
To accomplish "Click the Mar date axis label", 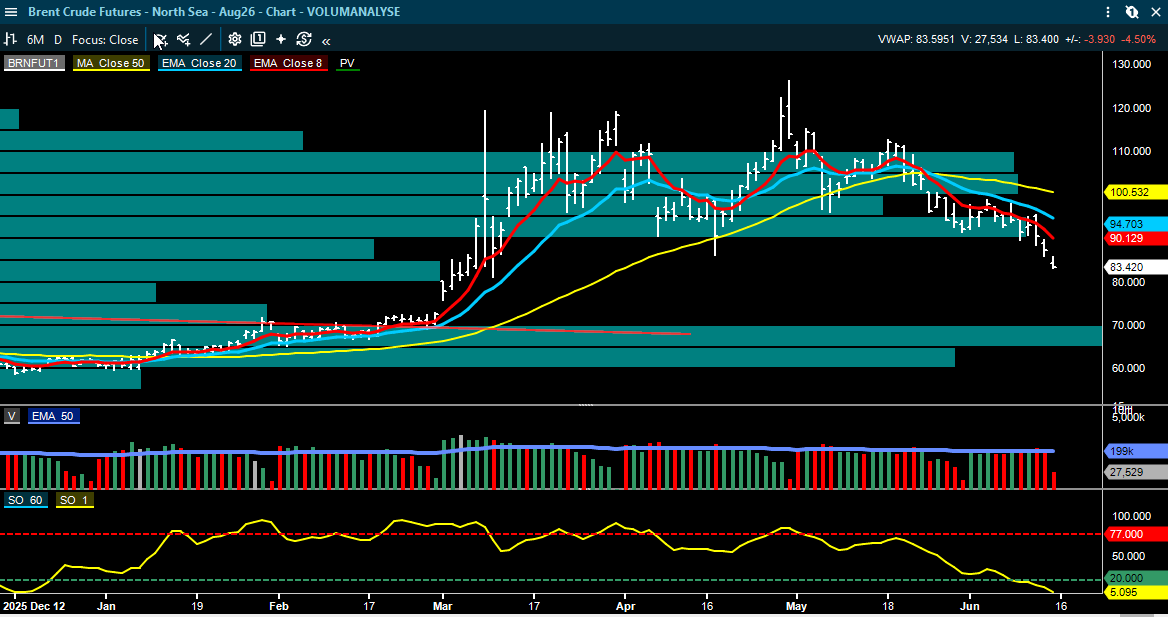I will (442, 607).
